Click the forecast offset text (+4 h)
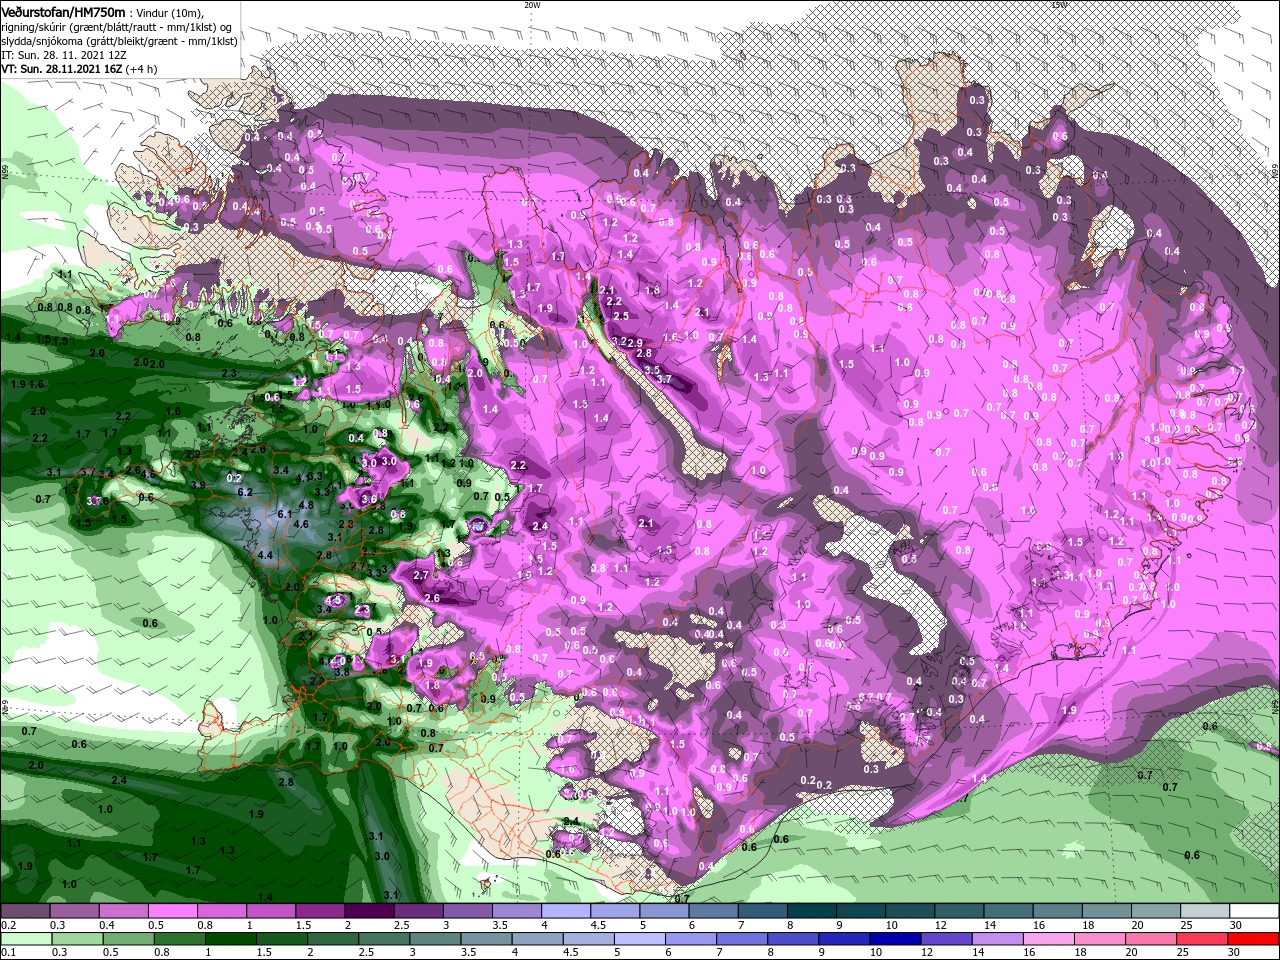The image size is (1280, 960). (x=142, y=69)
